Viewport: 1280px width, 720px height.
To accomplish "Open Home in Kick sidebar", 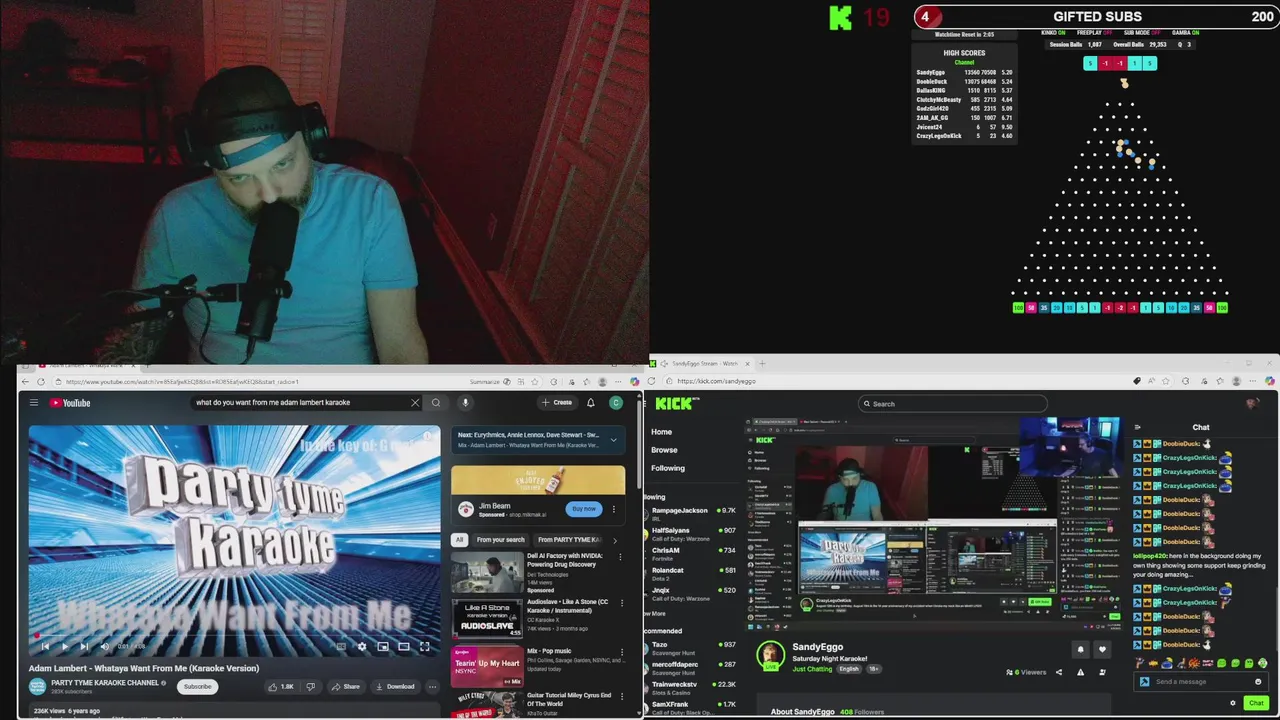I will [x=662, y=432].
